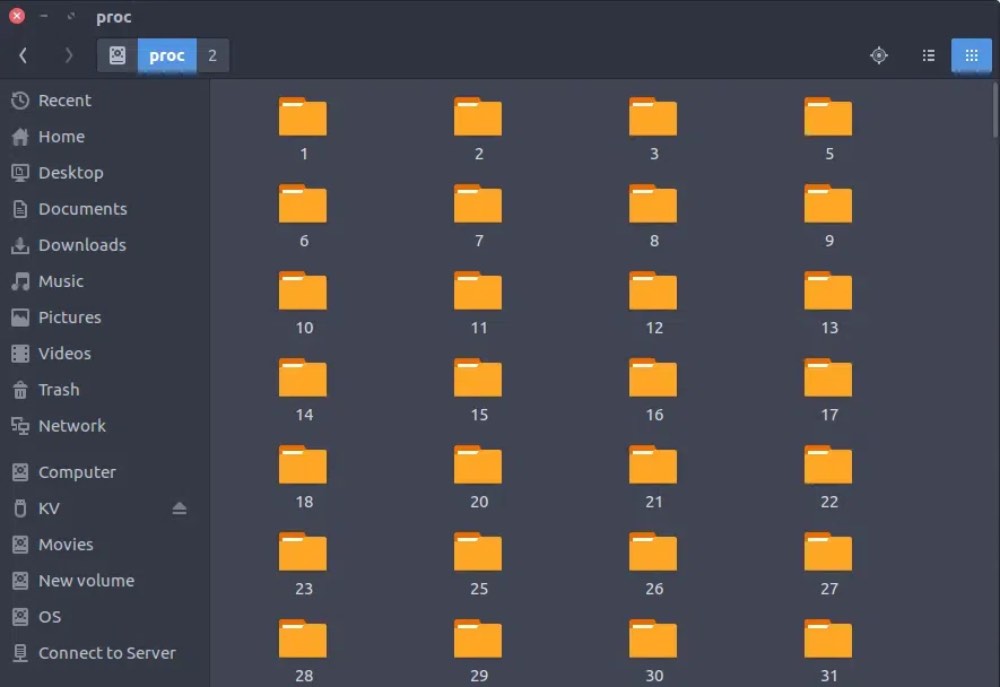
Task: Click the proc breadcrumb segment
Action: coord(166,55)
